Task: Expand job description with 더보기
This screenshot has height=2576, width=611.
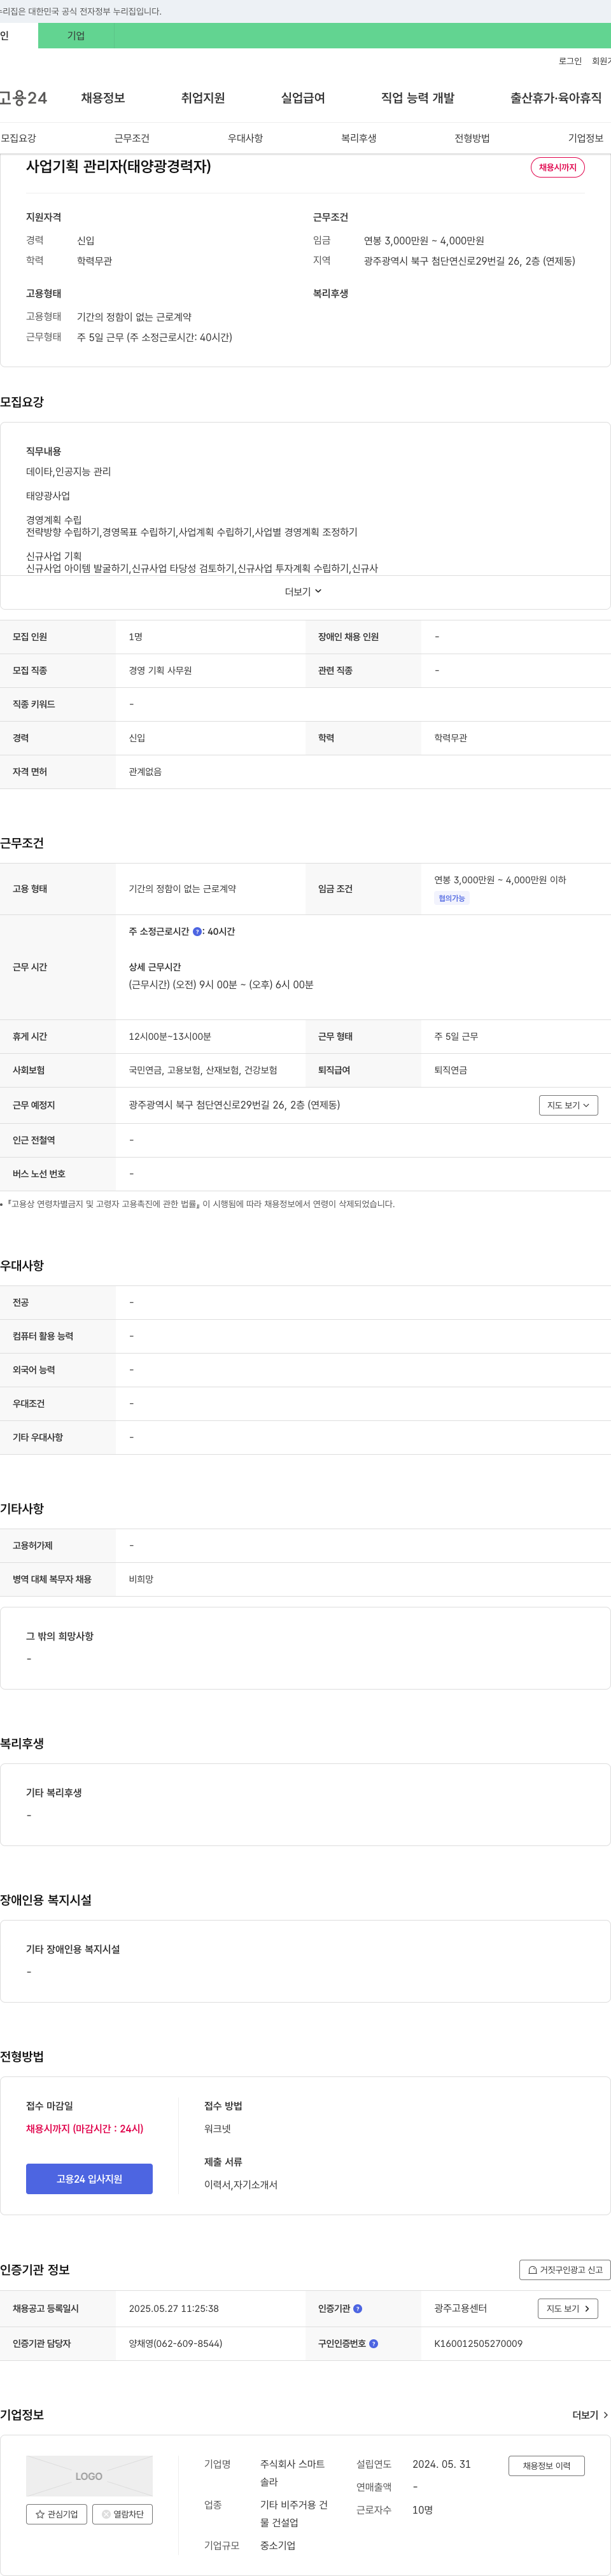Action: click(x=303, y=592)
